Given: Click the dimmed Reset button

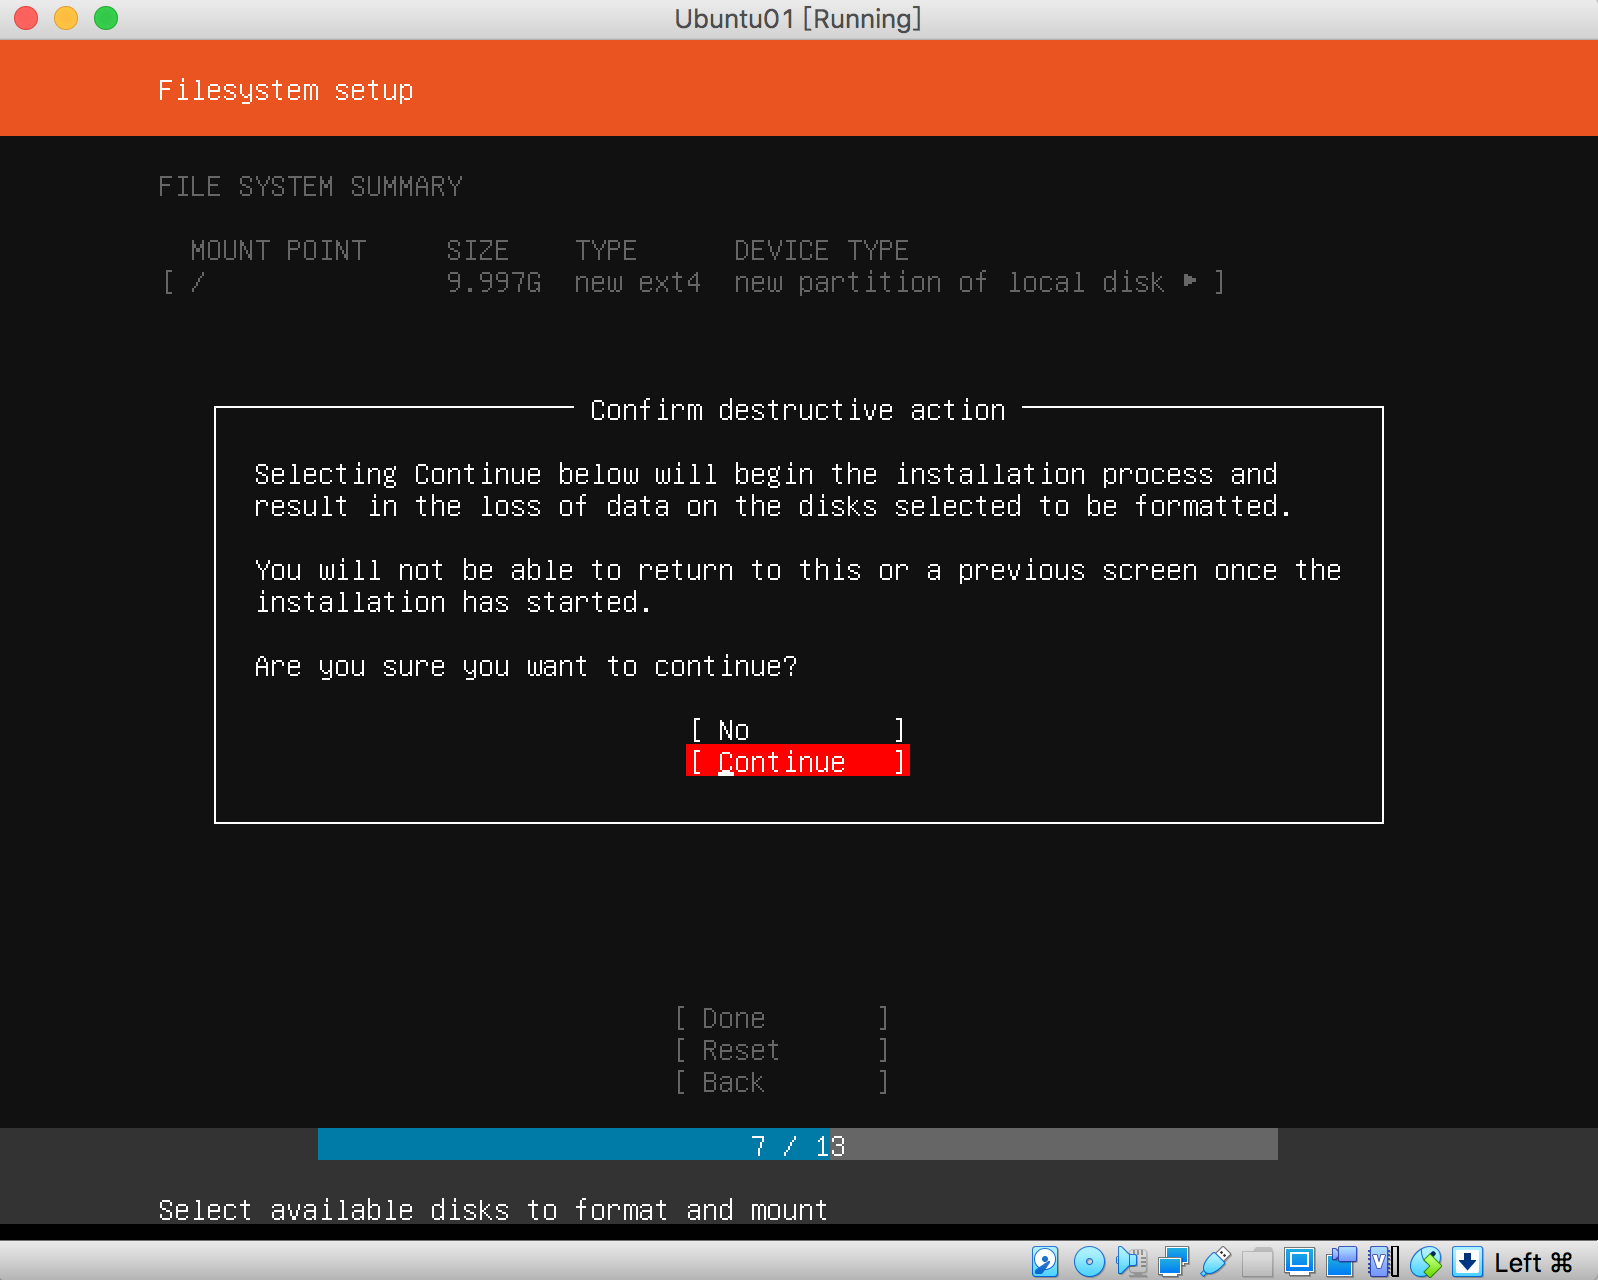Looking at the screenshot, I should (782, 1050).
